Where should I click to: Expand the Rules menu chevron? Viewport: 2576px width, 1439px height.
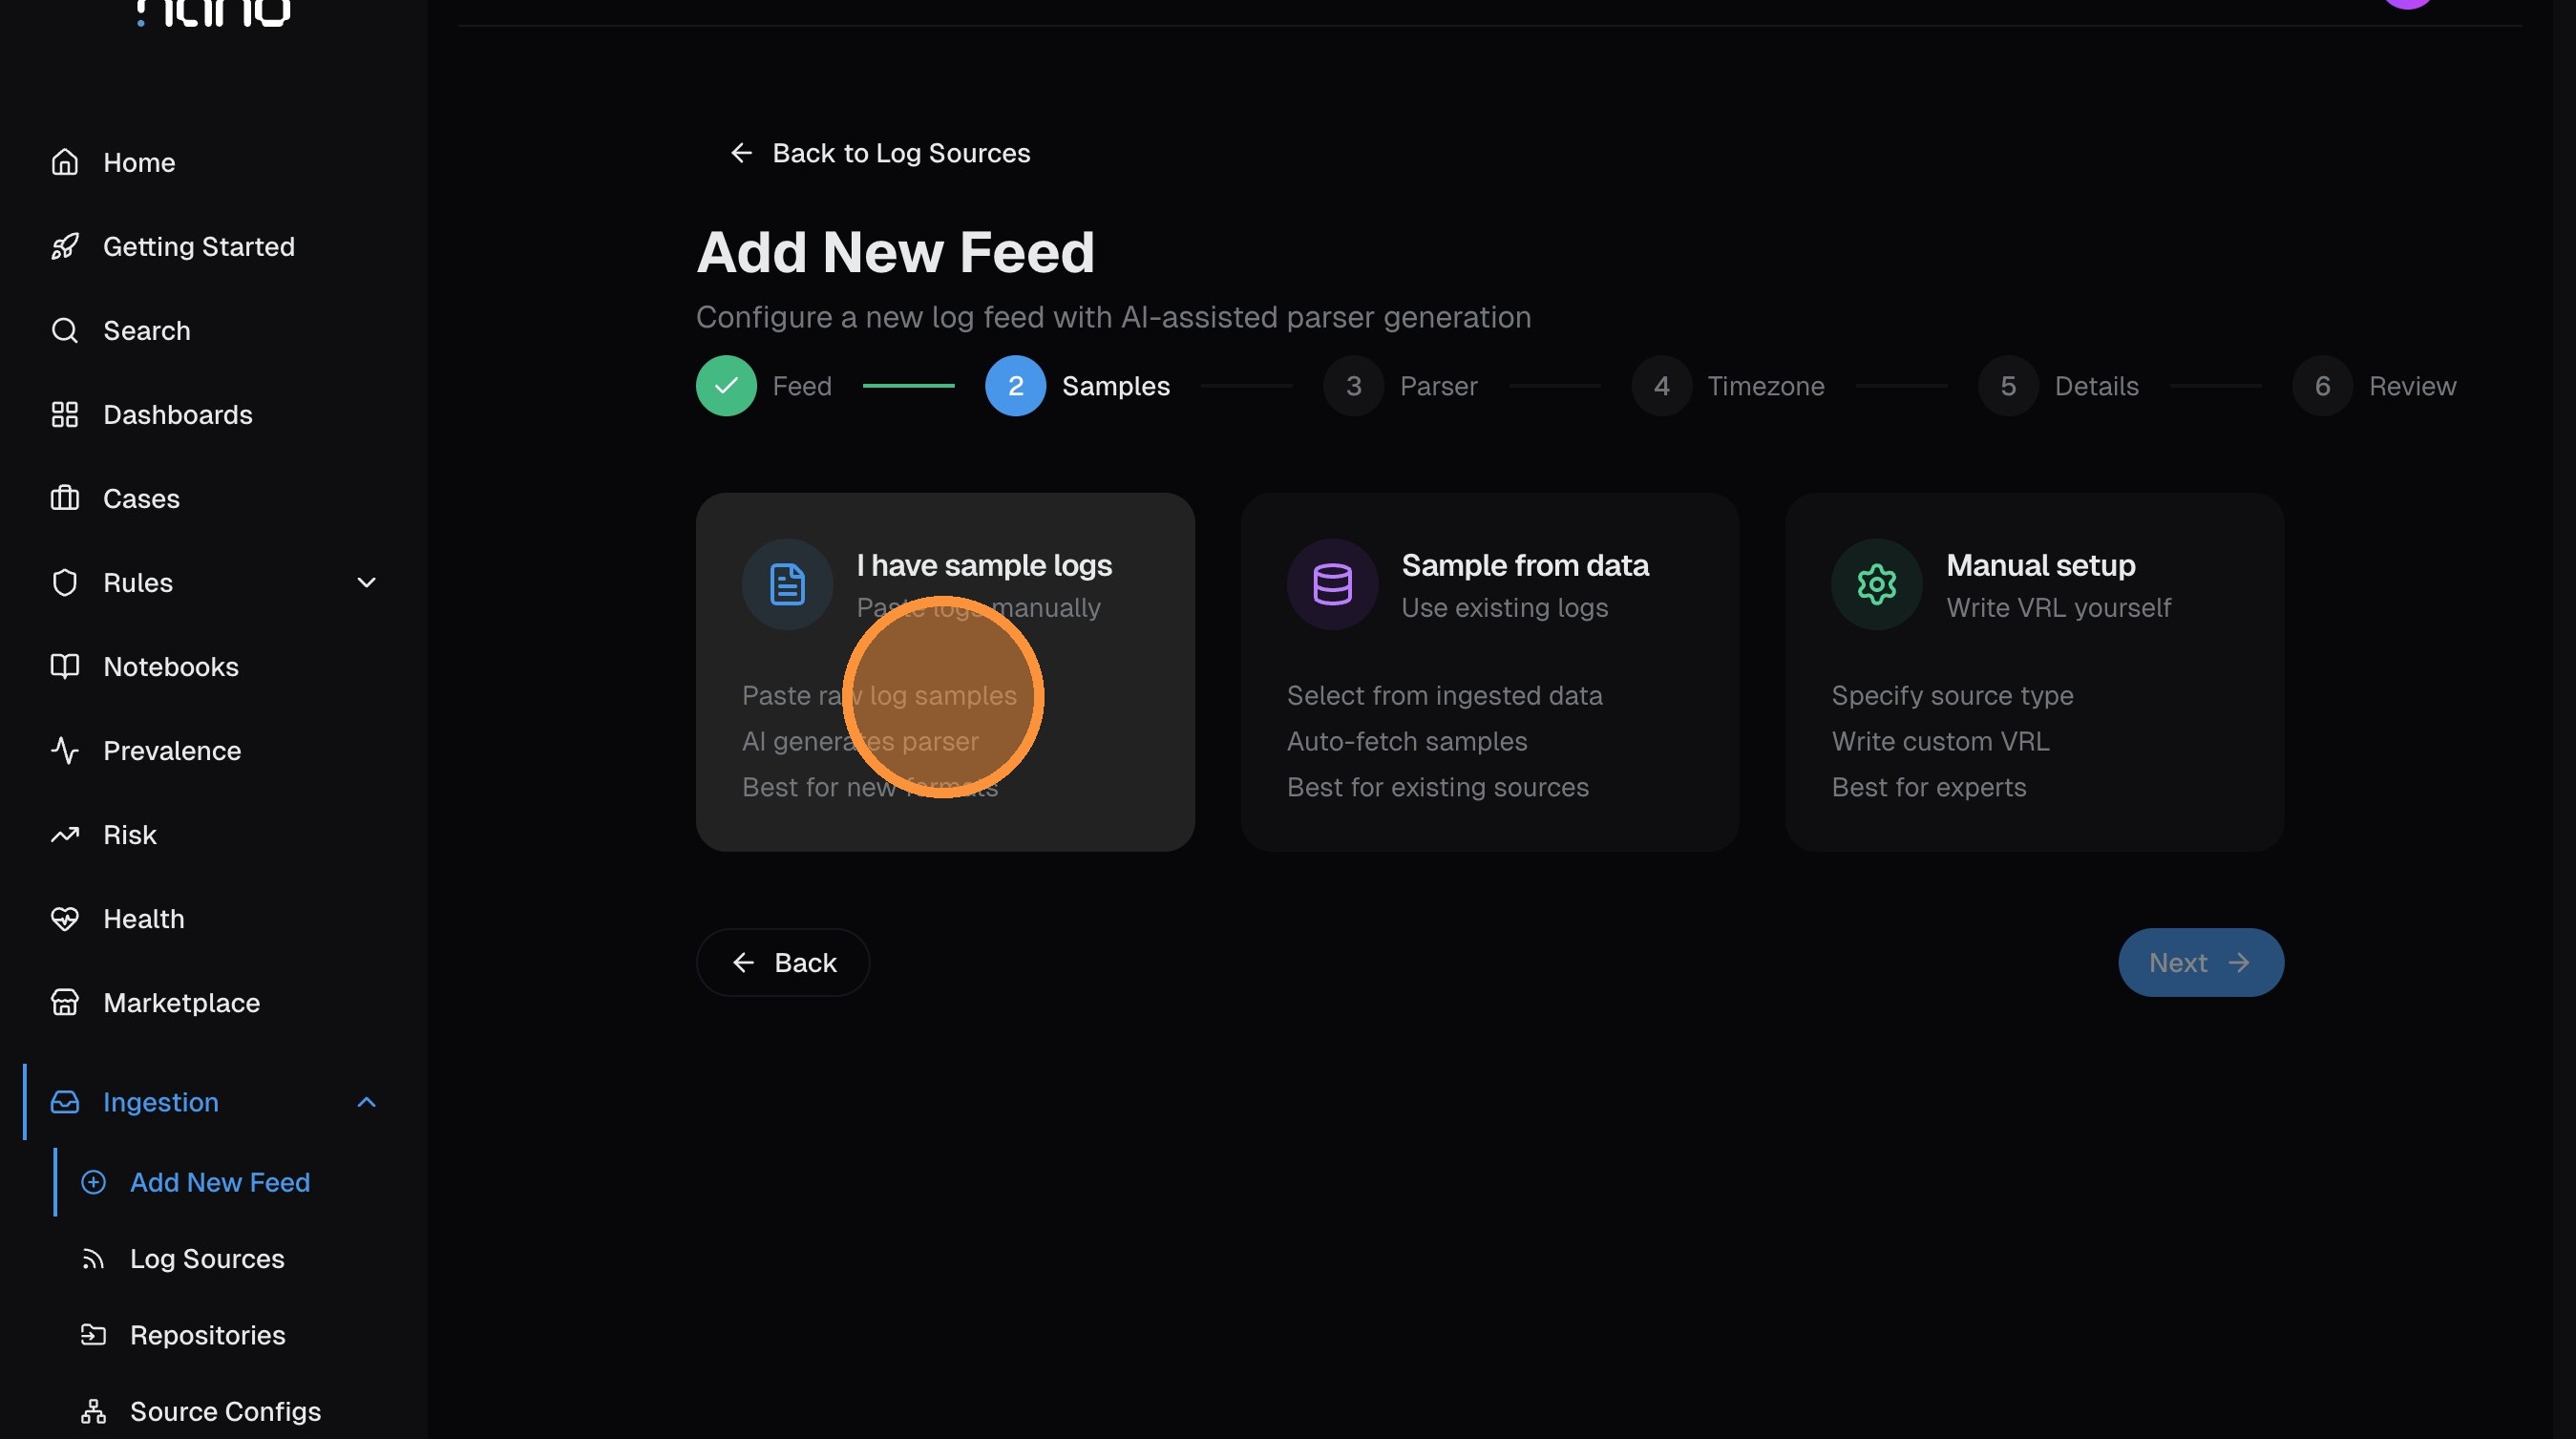click(366, 582)
